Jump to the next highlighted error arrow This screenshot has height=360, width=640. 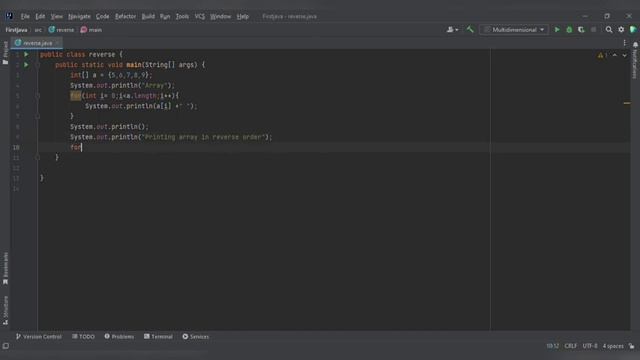[x=624, y=55]
